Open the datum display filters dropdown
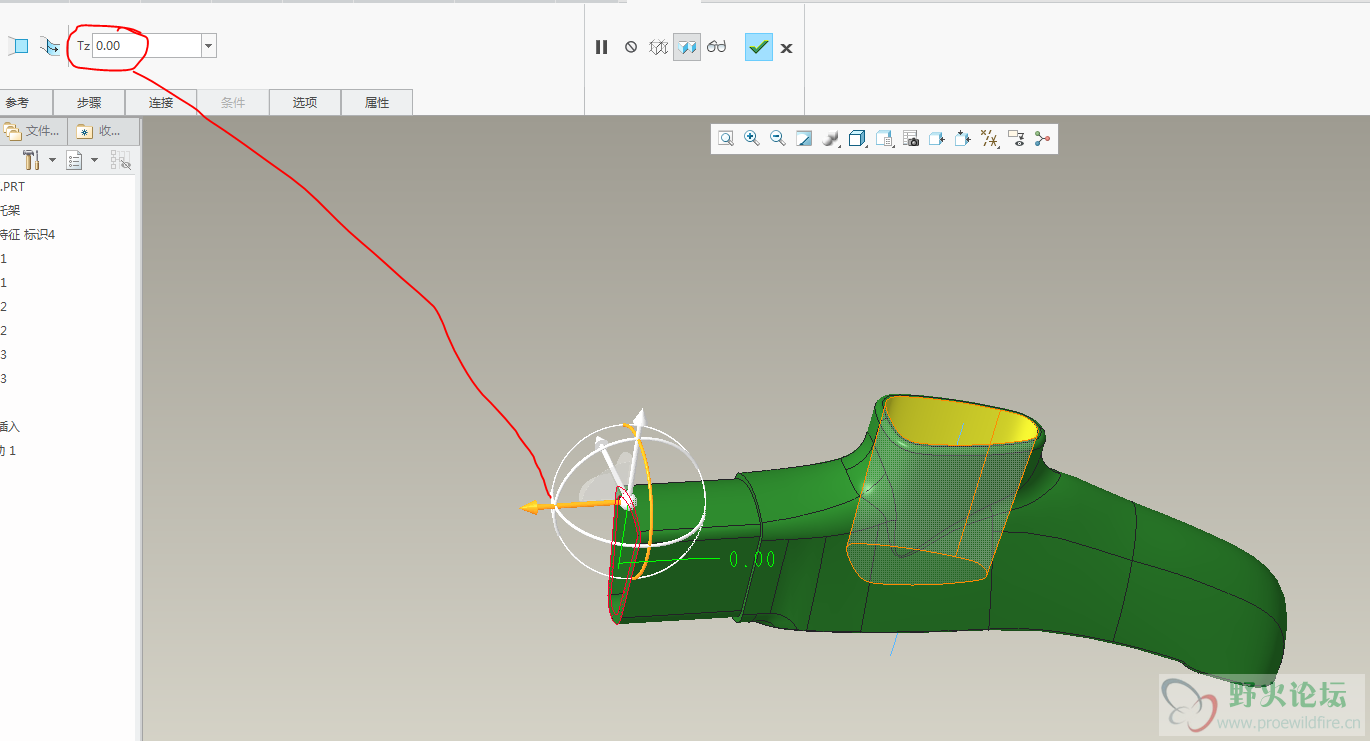 click(990, 139)
